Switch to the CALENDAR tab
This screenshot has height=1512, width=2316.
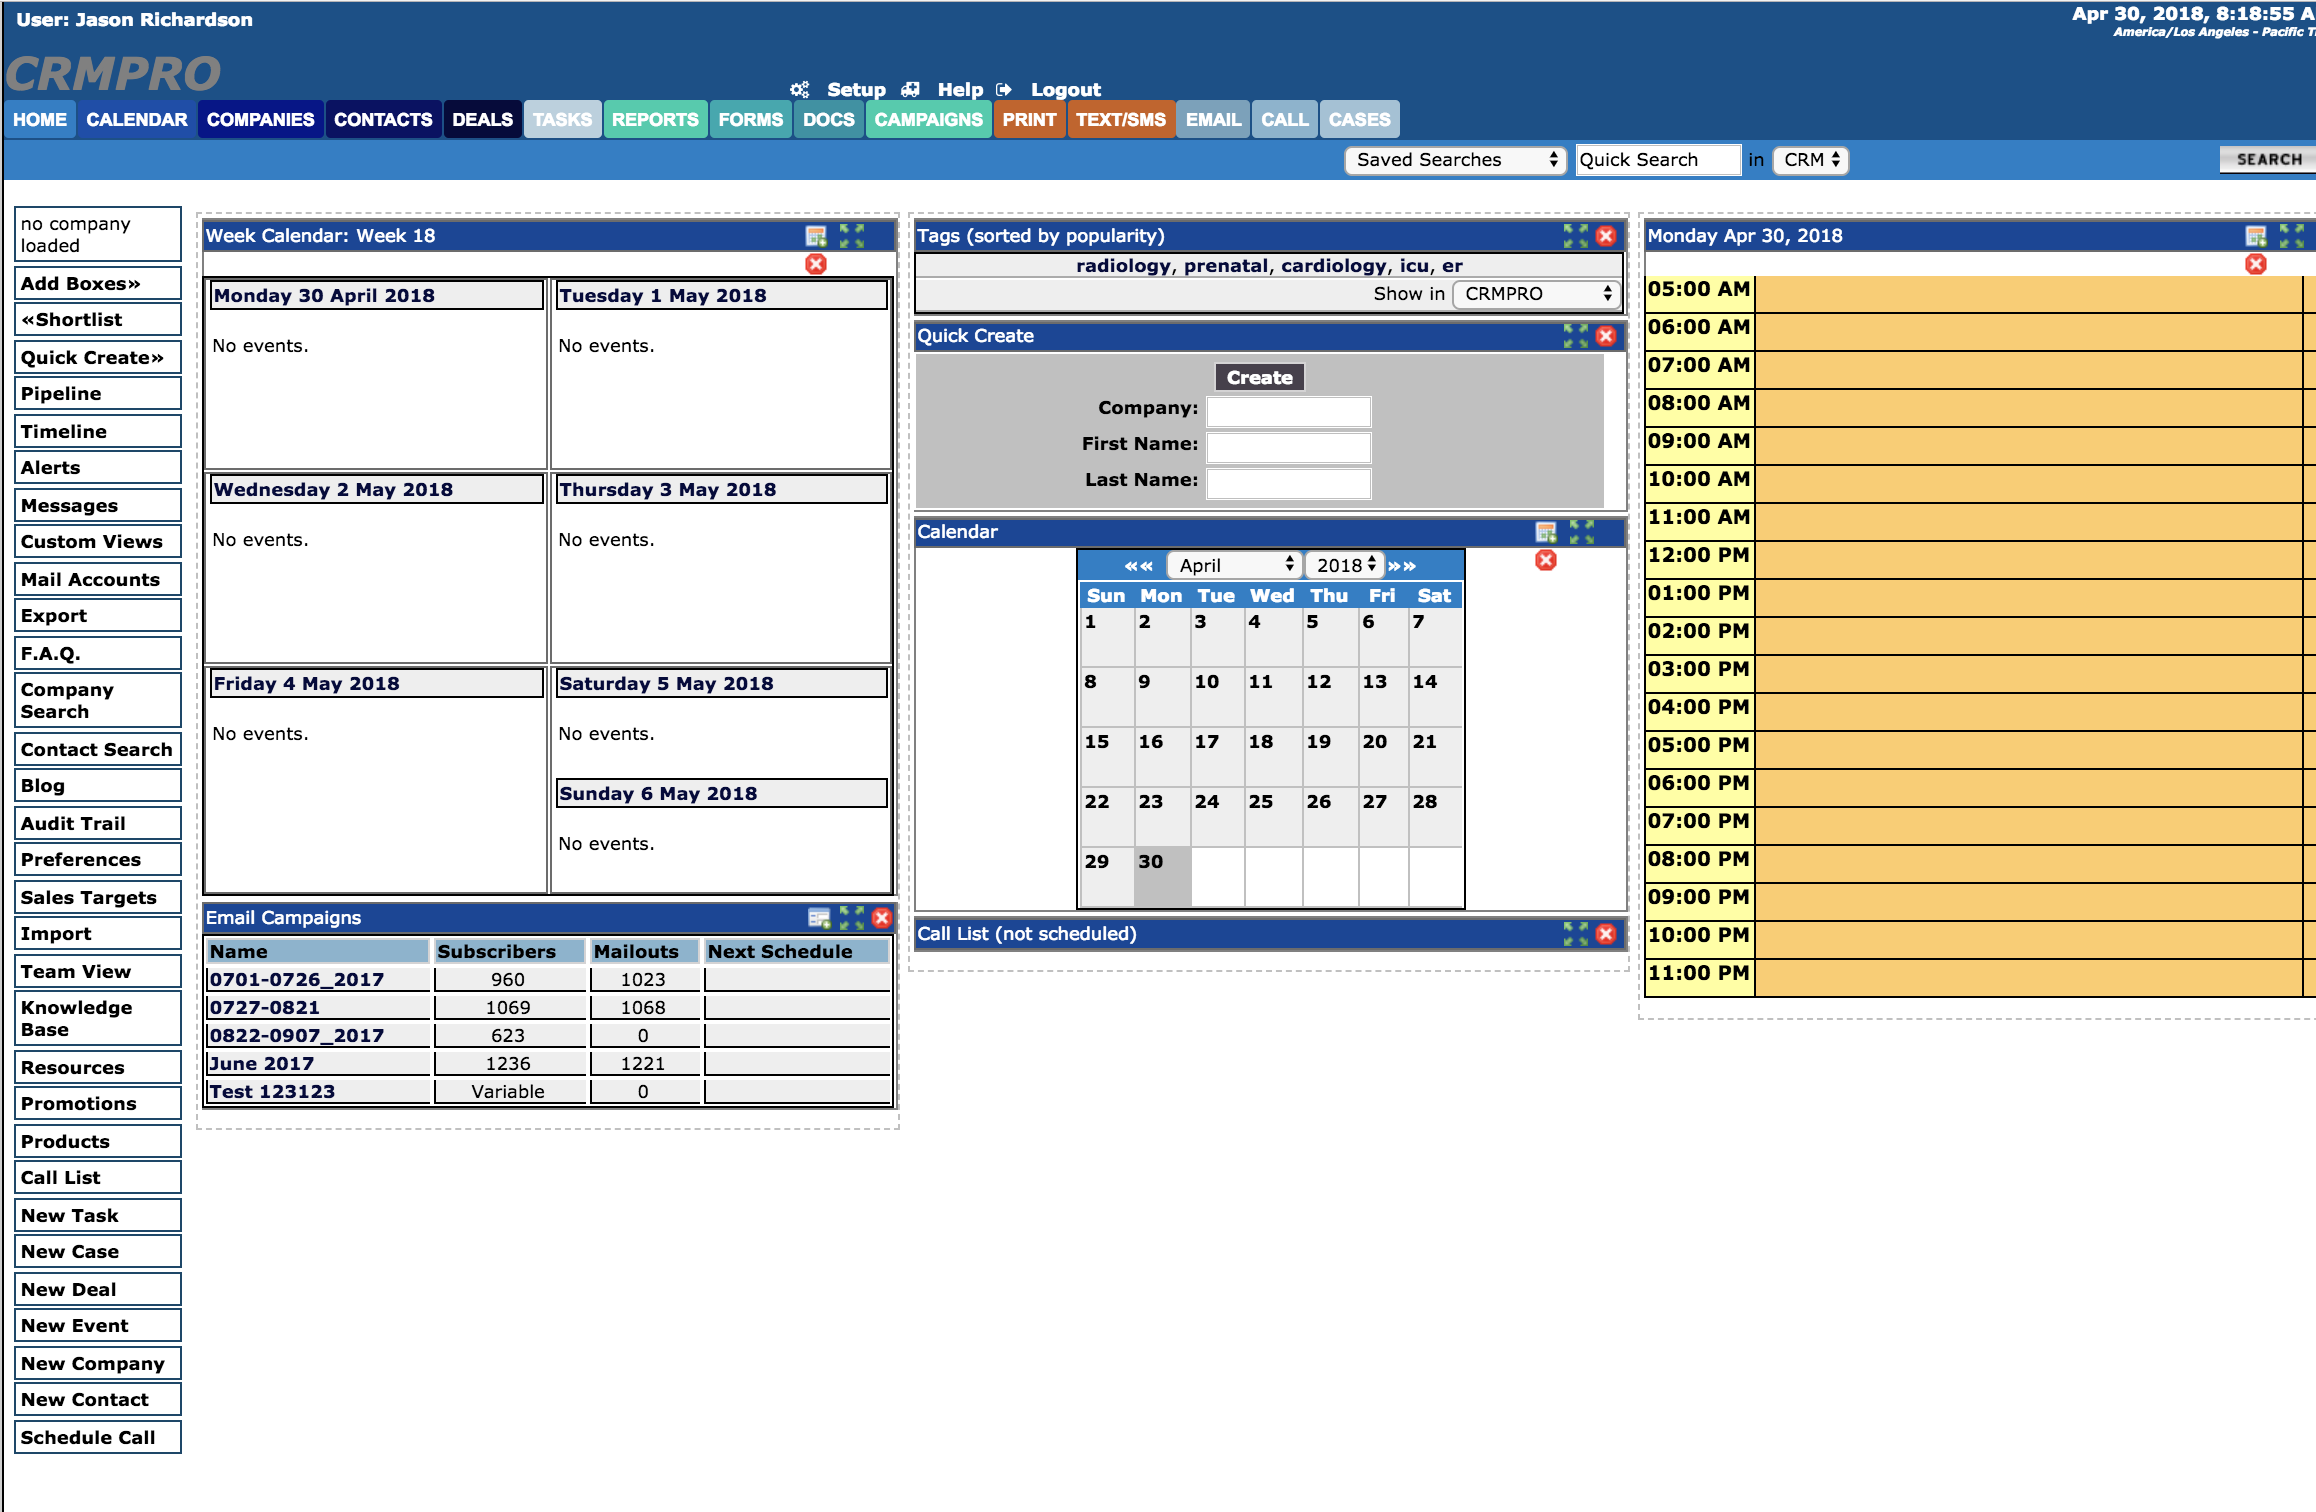[x=137, y=120]
